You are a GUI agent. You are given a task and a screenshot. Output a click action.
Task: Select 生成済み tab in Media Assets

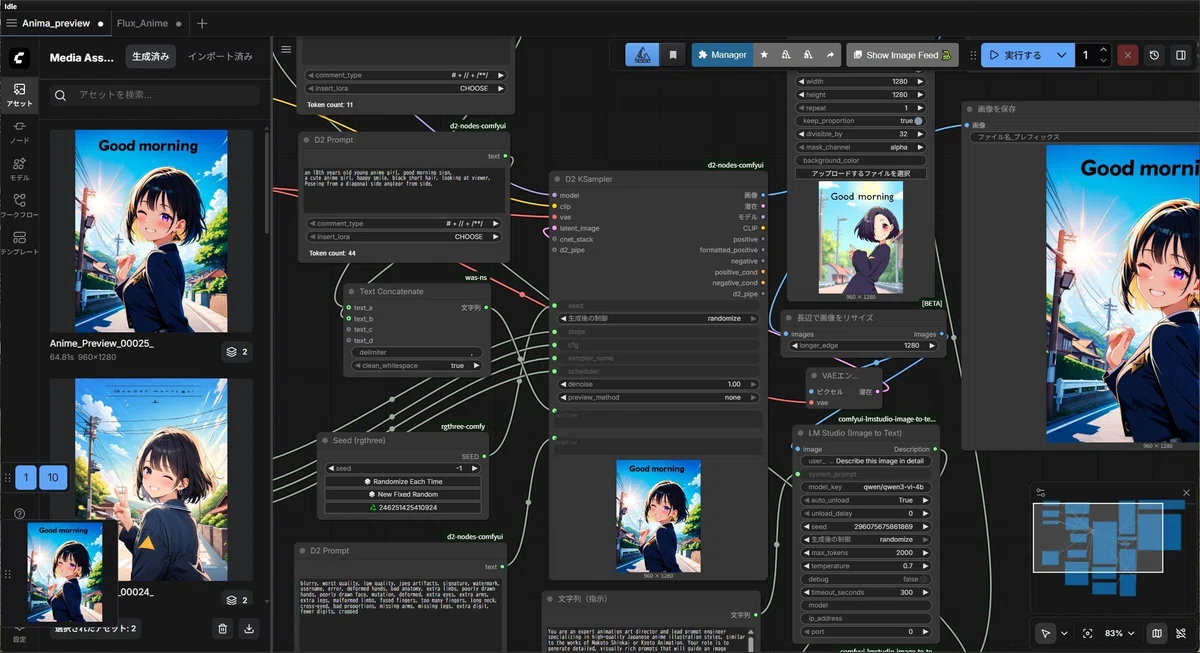[x=151, y=57]
